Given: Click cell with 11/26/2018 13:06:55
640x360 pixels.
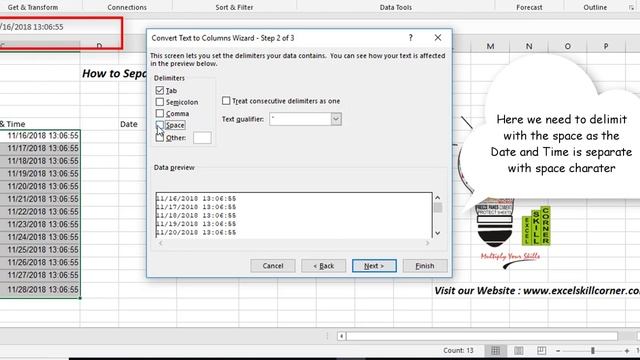Looking at the screenshot, I should click(40, 262).
